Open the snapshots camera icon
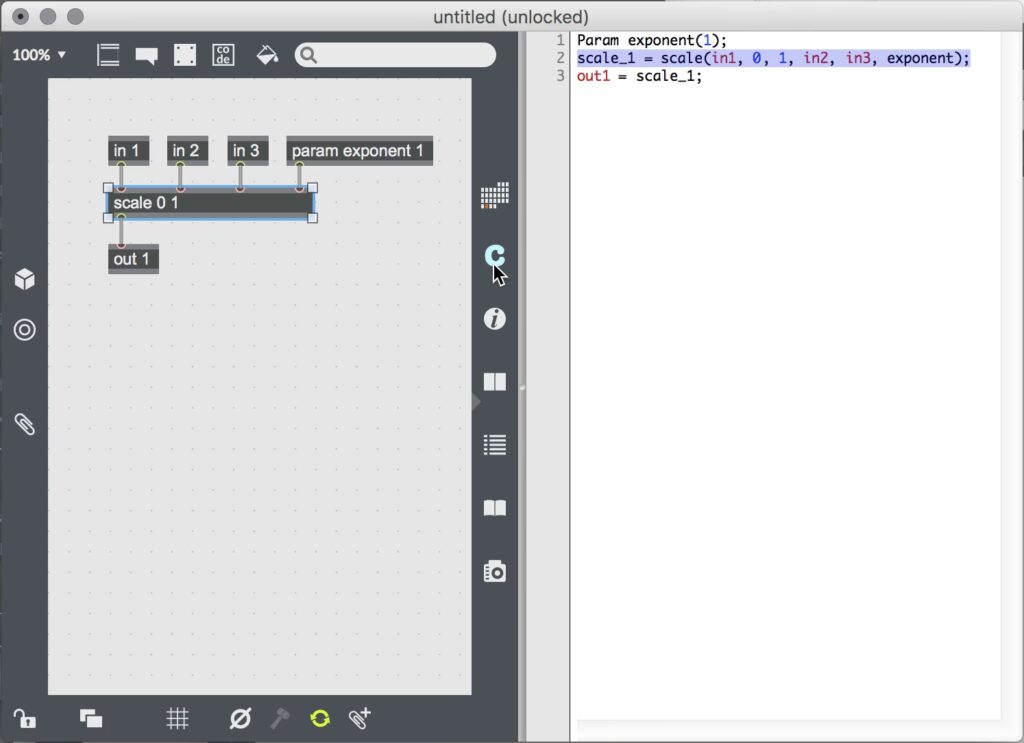The image size is (1024, 743). coord(494,571)
